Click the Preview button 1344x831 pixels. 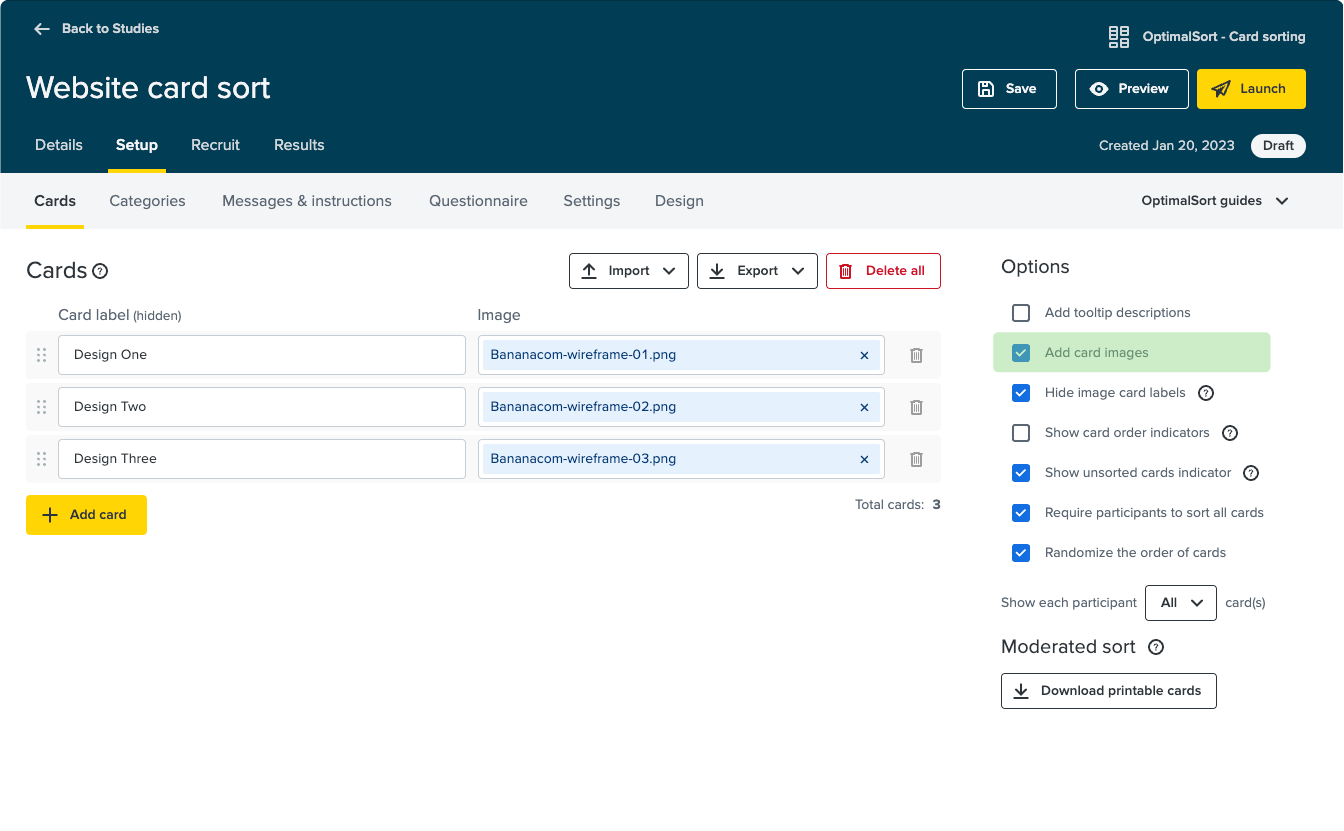1132,89
